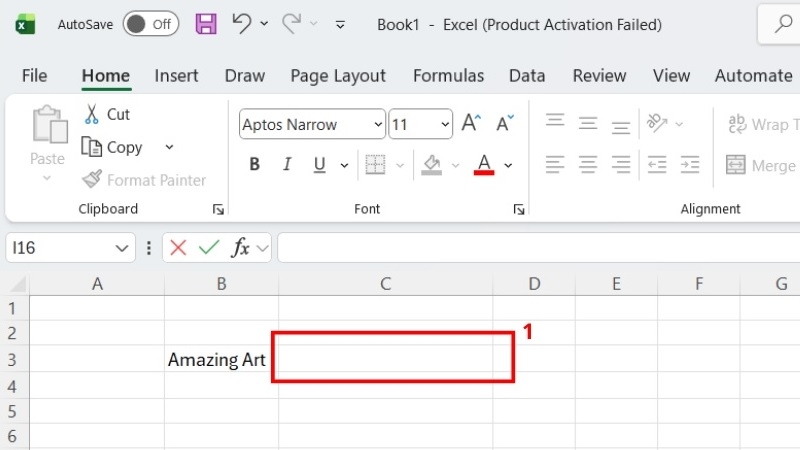Align text left
The height and width of the screenshot is (450, 800).
(555, 164)
